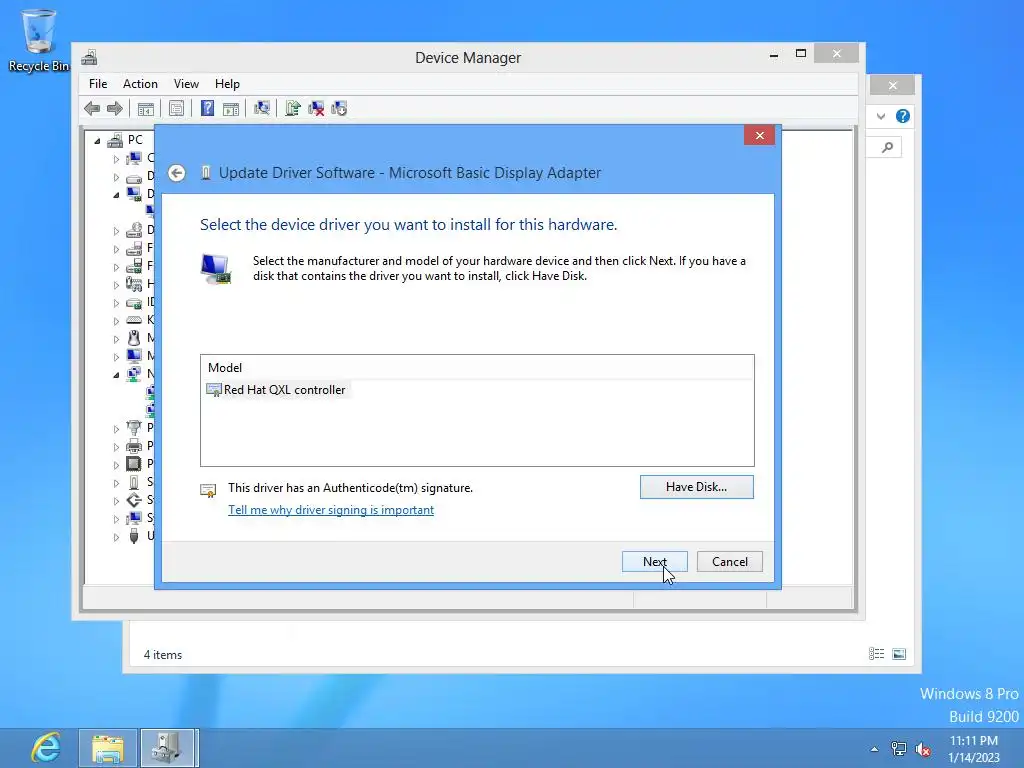This screenshot has height=768, width=1024.
Task: Click the Next button
Action: click(654, 562)
